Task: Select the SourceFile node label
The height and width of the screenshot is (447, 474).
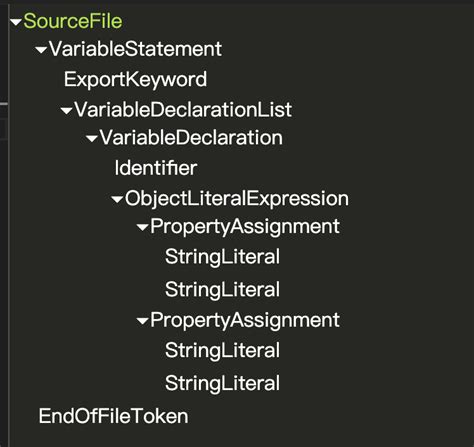Action: [x=73, y=21]
